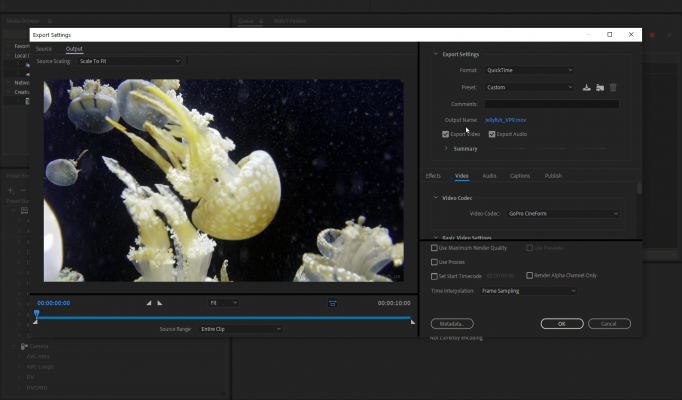Viewport: 682px width, 400px height.
Task: Enable Use Maximum Render Quality
Action: (434, 248)
